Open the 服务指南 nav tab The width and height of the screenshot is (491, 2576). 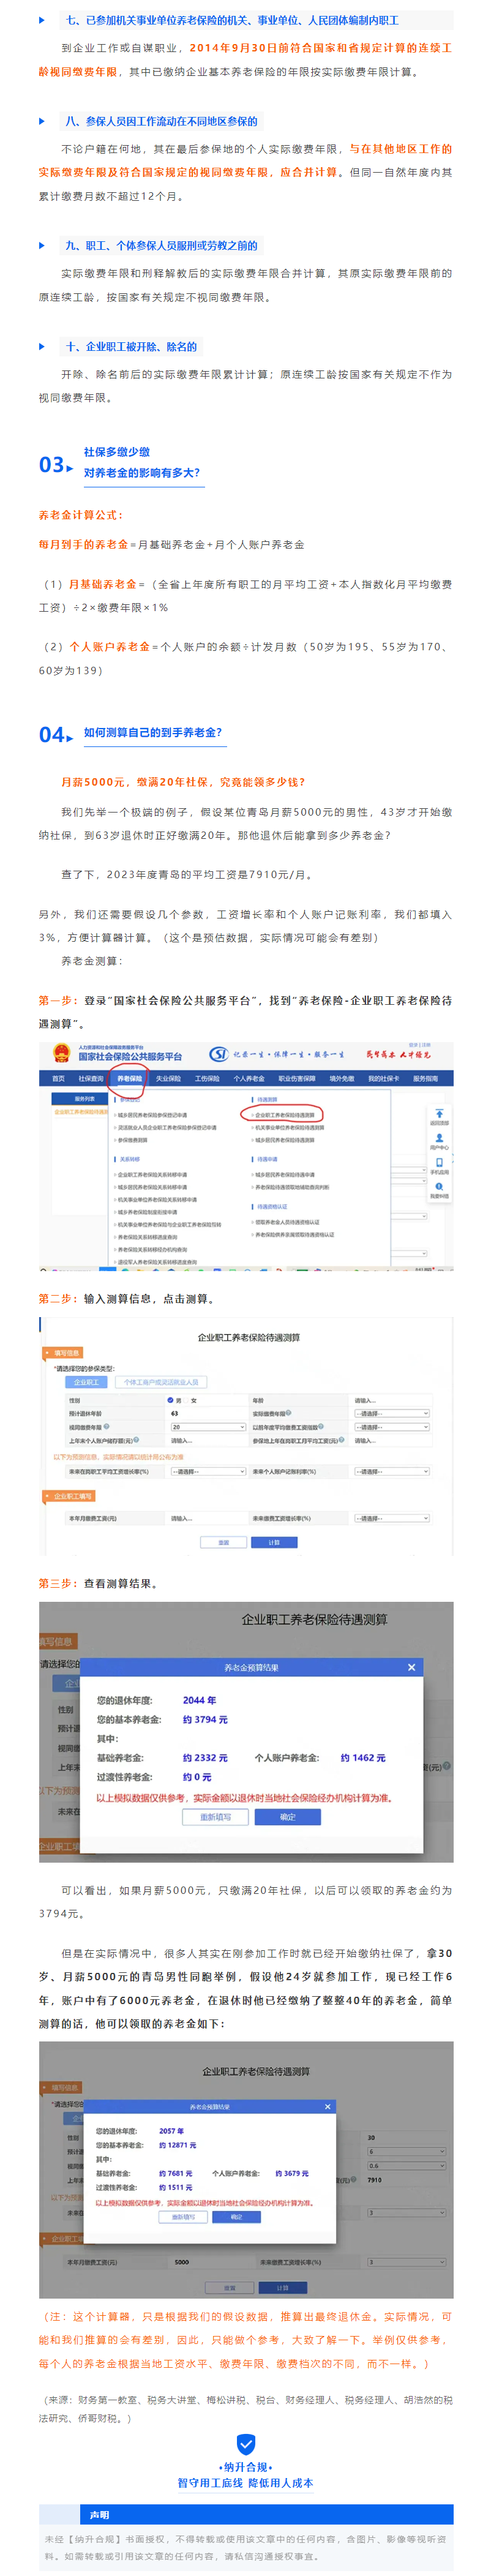tap(425, 1078)
